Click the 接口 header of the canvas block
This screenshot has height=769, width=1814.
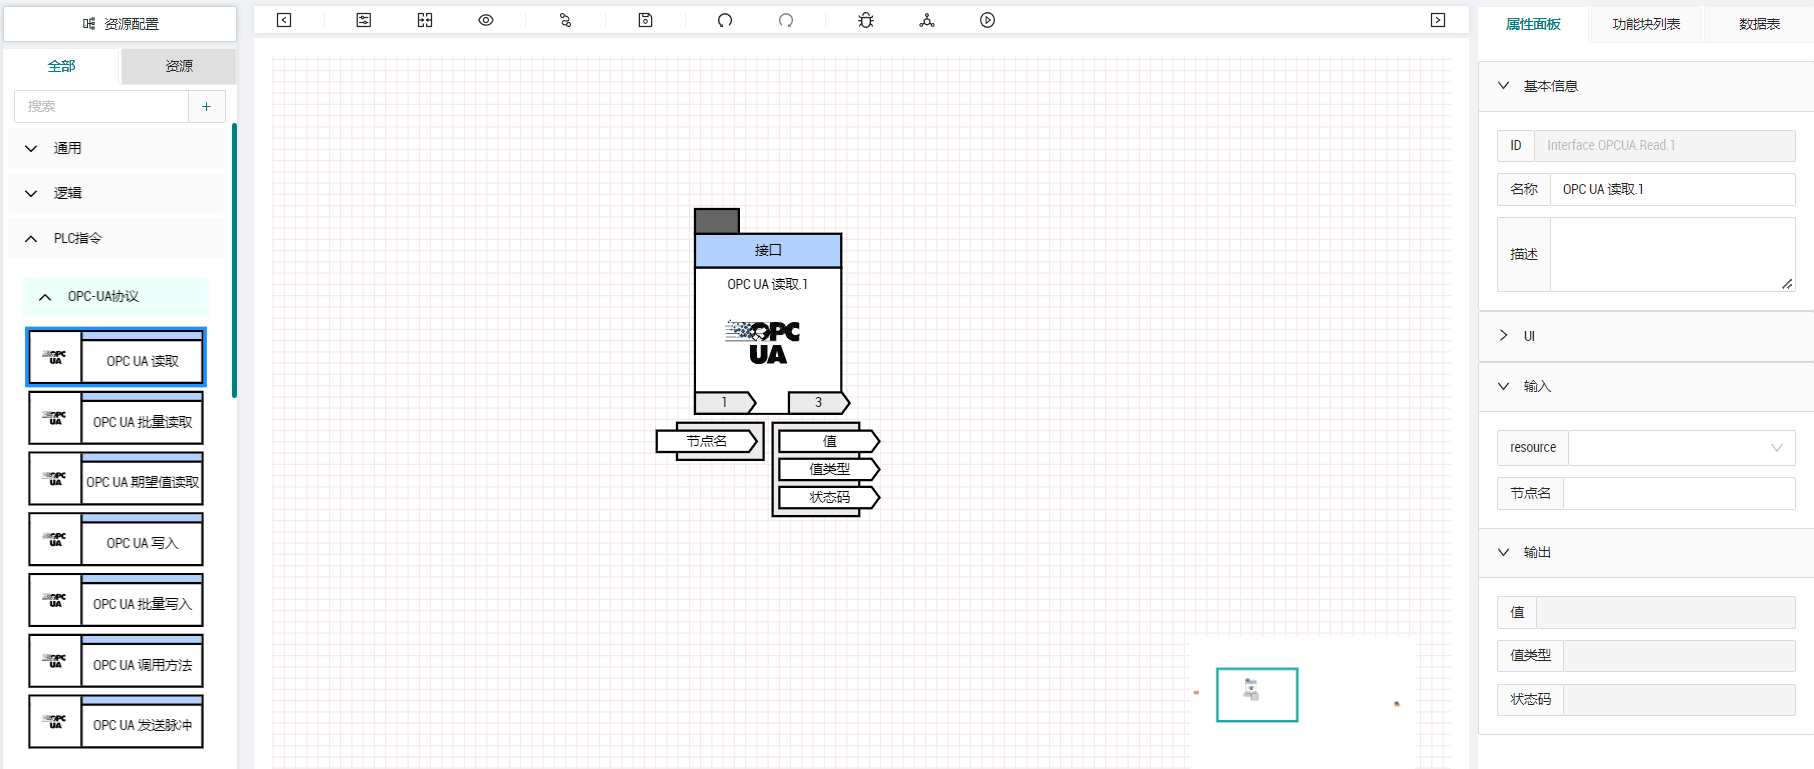point(768,250)
